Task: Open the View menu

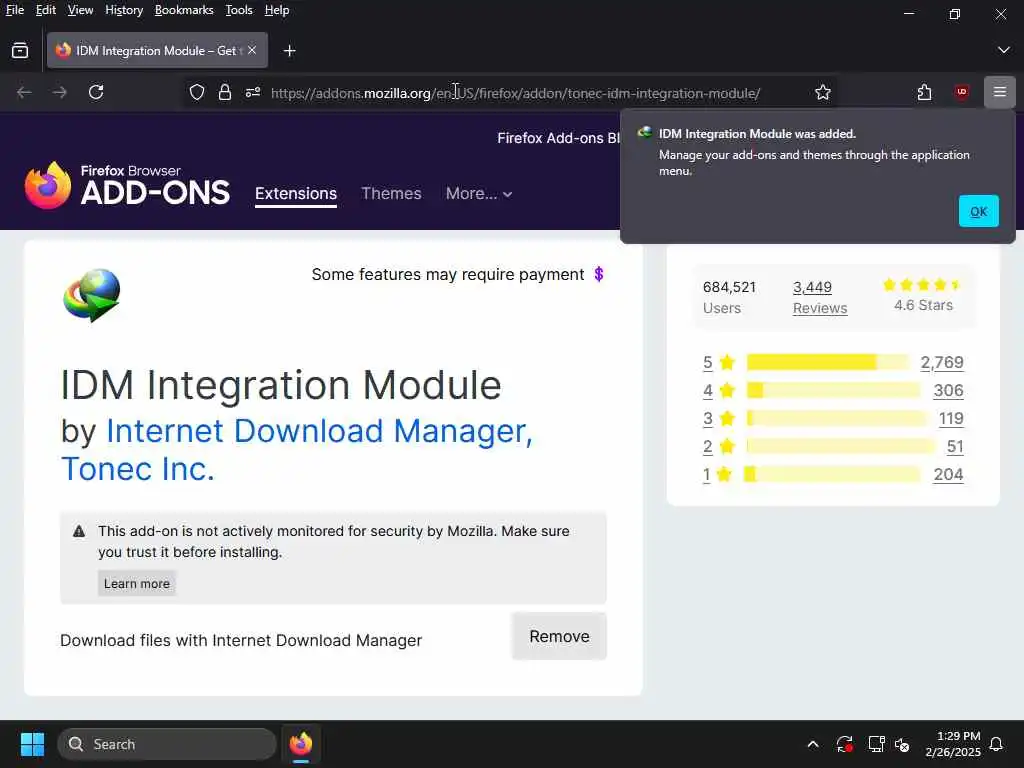Action: (80, 10)
